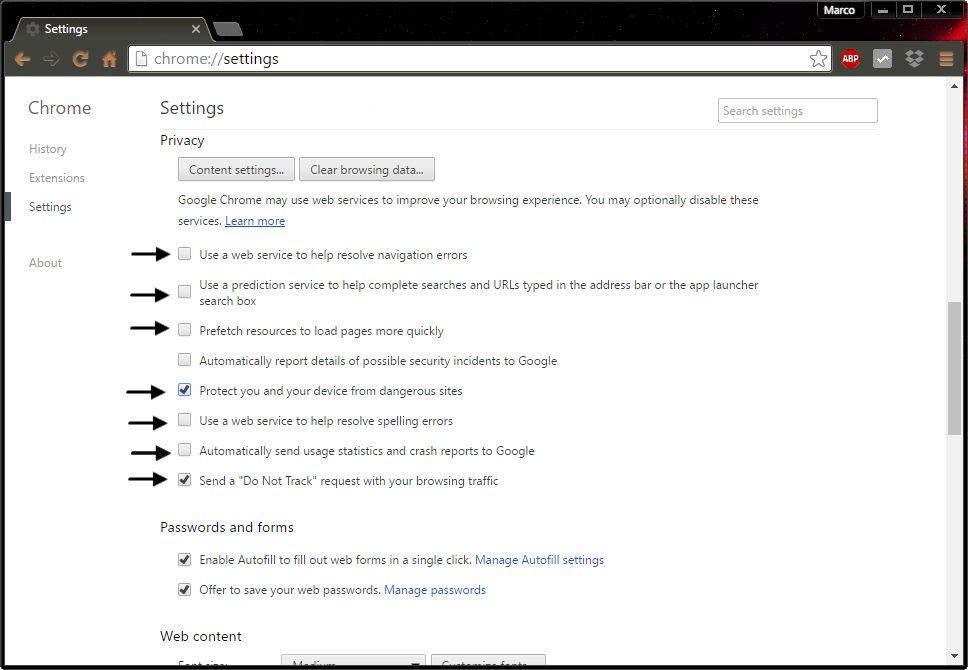Go forward with the forward arrow
This screenshot has width=968, height=670.
click(x=52, y=59)
